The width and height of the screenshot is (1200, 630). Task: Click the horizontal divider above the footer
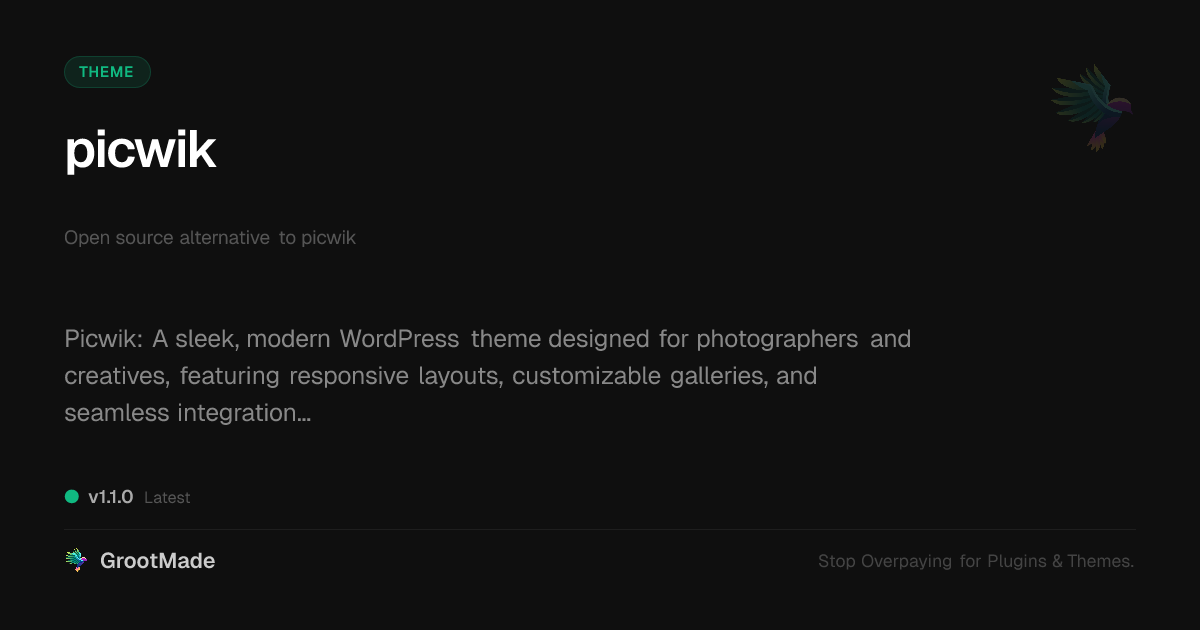pos(600,529)
